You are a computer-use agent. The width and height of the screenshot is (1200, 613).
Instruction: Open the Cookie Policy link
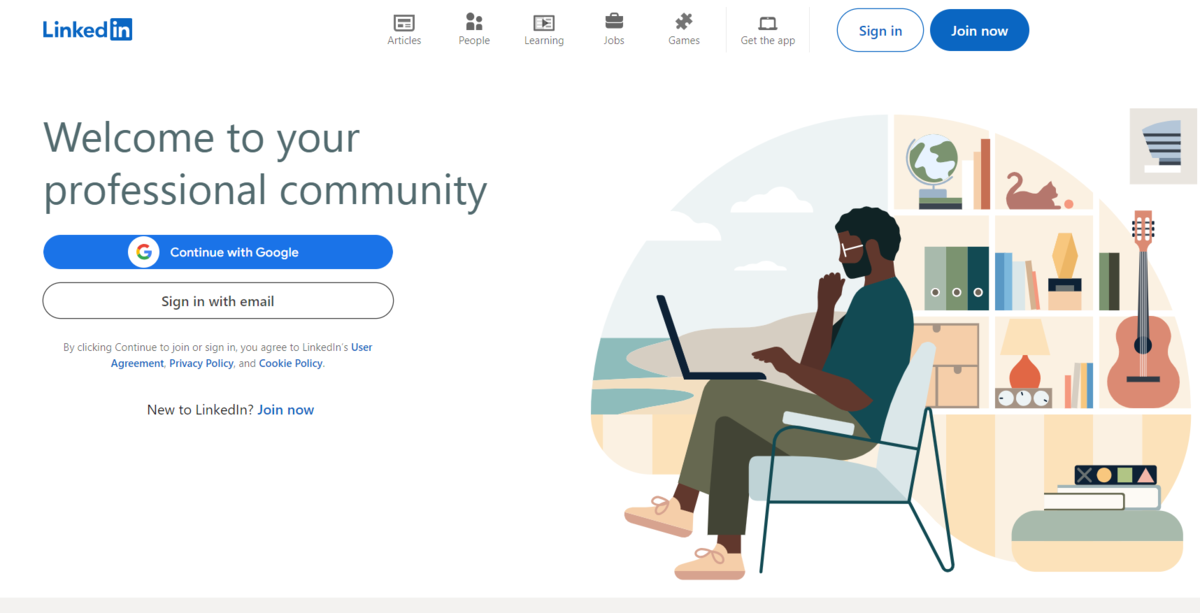click(291, 364)
